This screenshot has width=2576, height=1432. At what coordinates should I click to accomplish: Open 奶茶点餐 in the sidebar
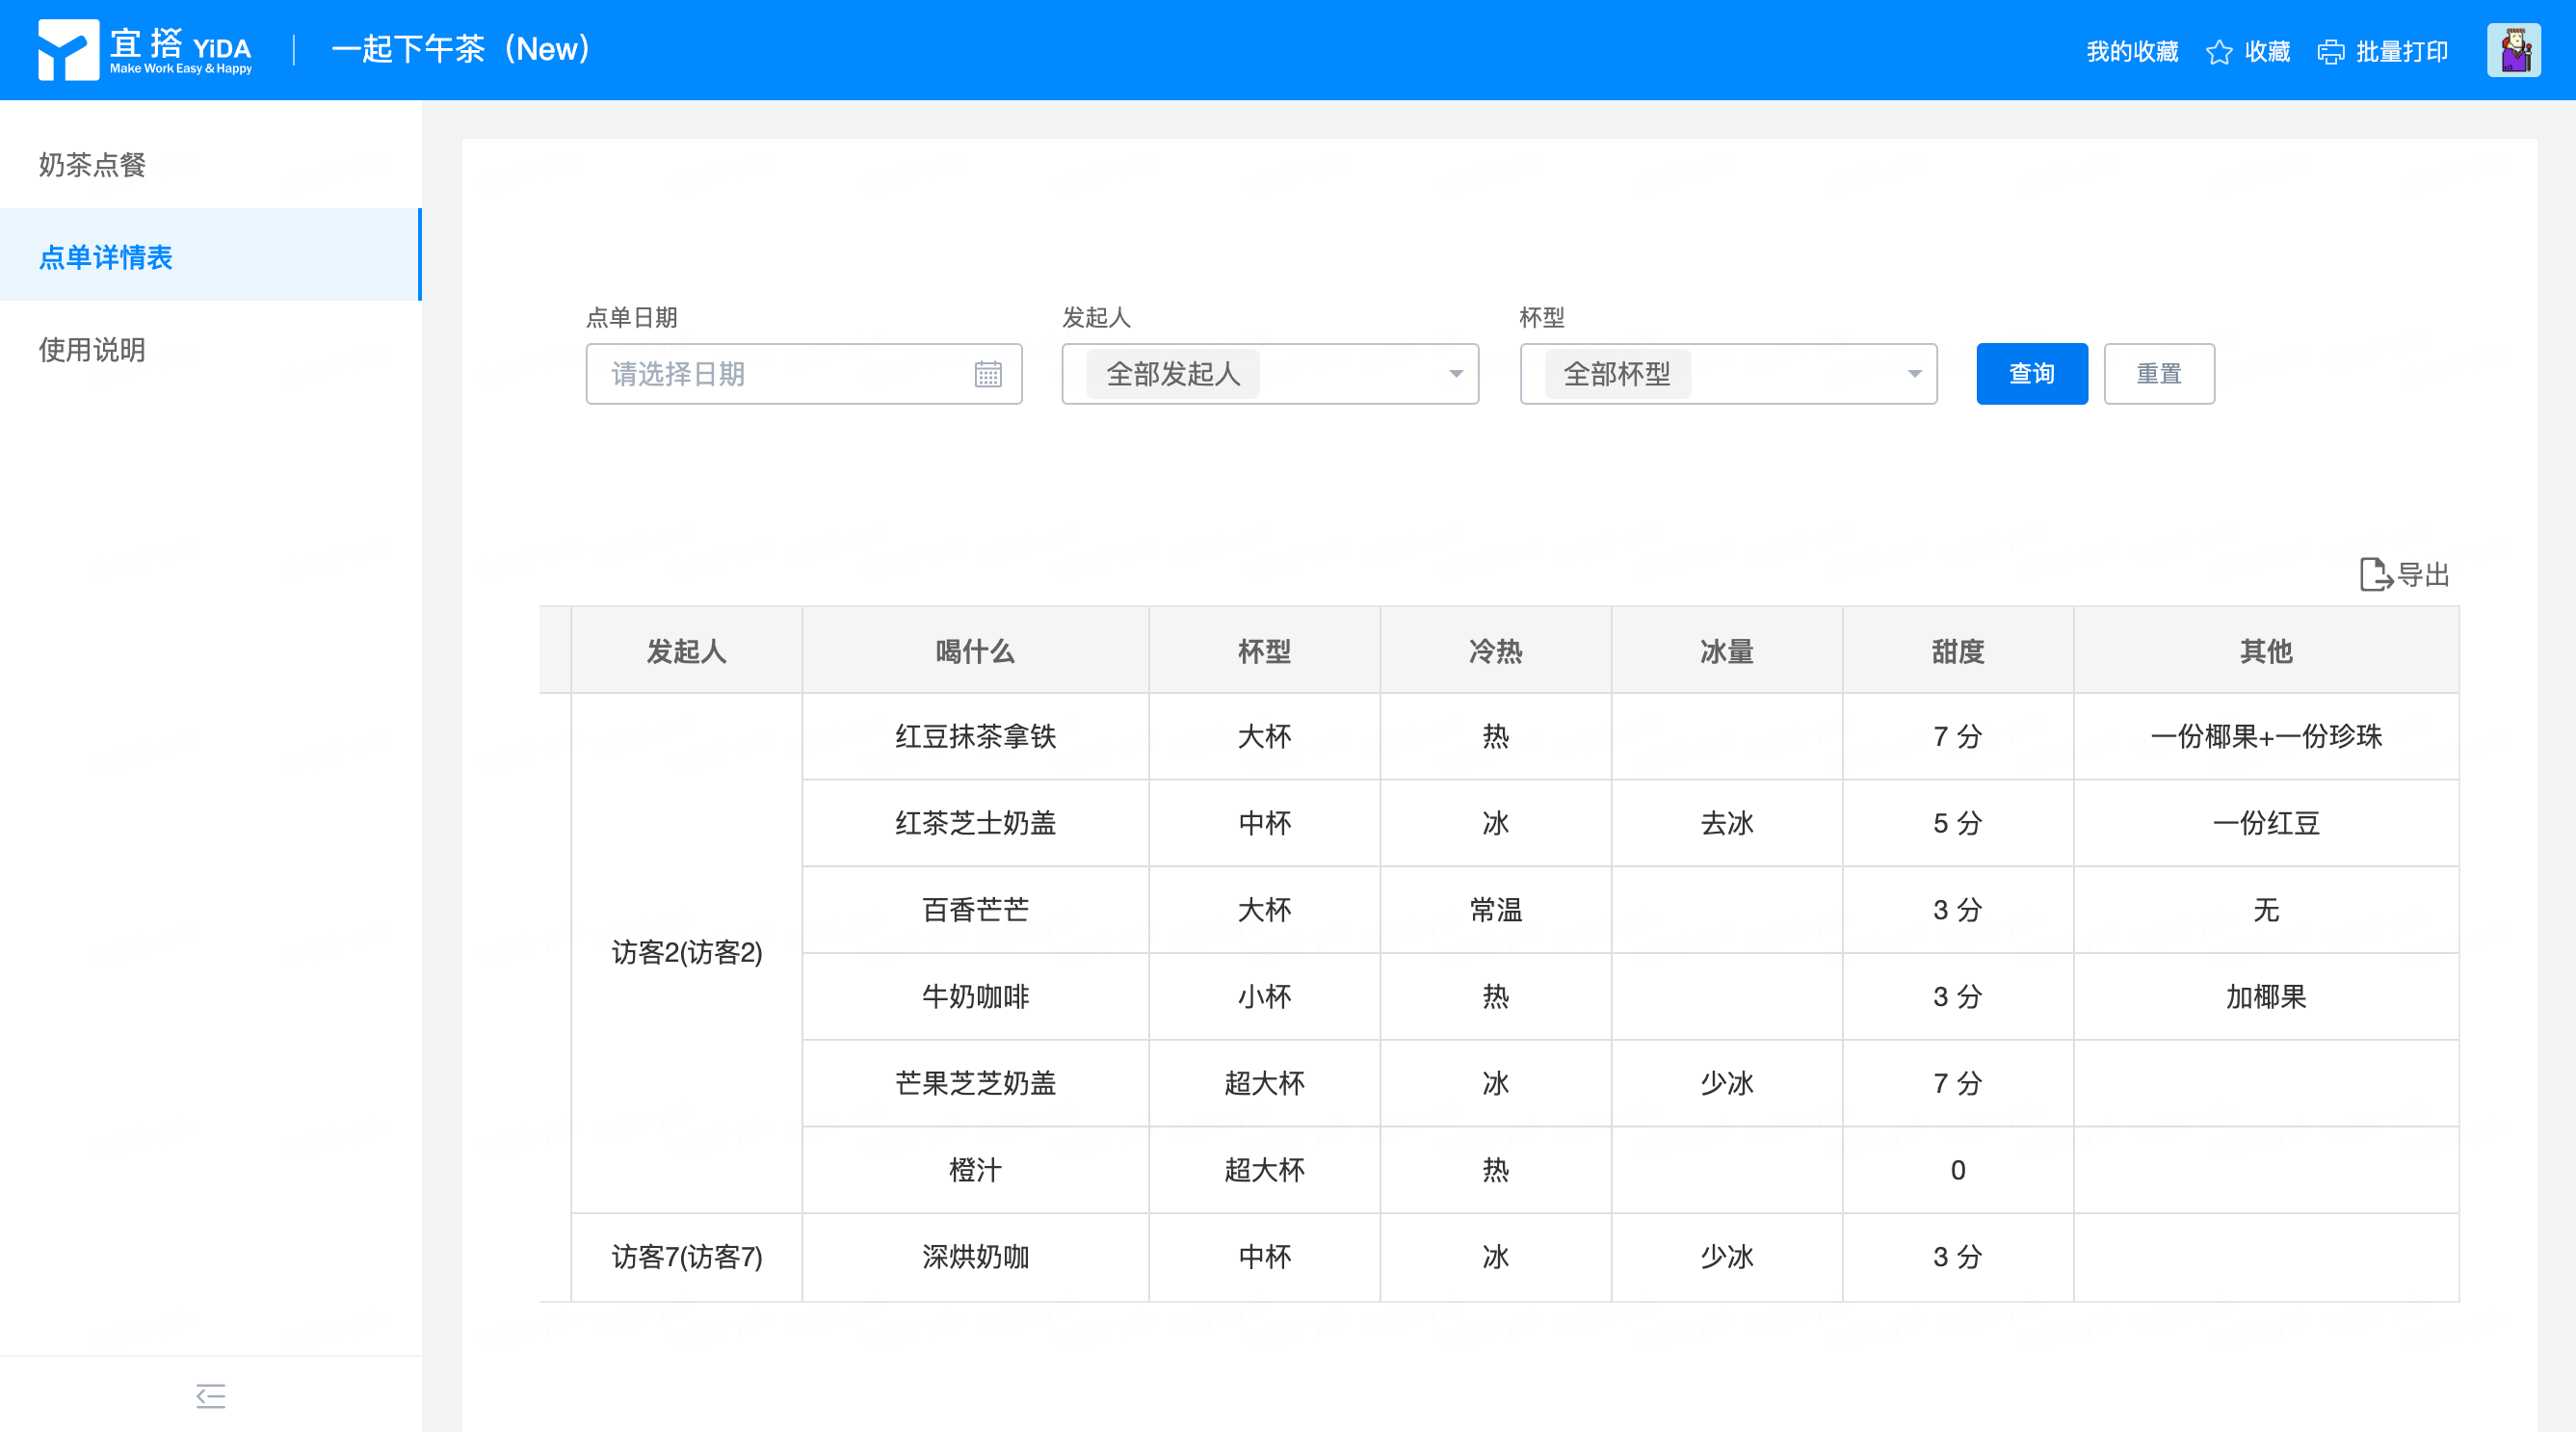pyautogui.click(x=92, y=165)
